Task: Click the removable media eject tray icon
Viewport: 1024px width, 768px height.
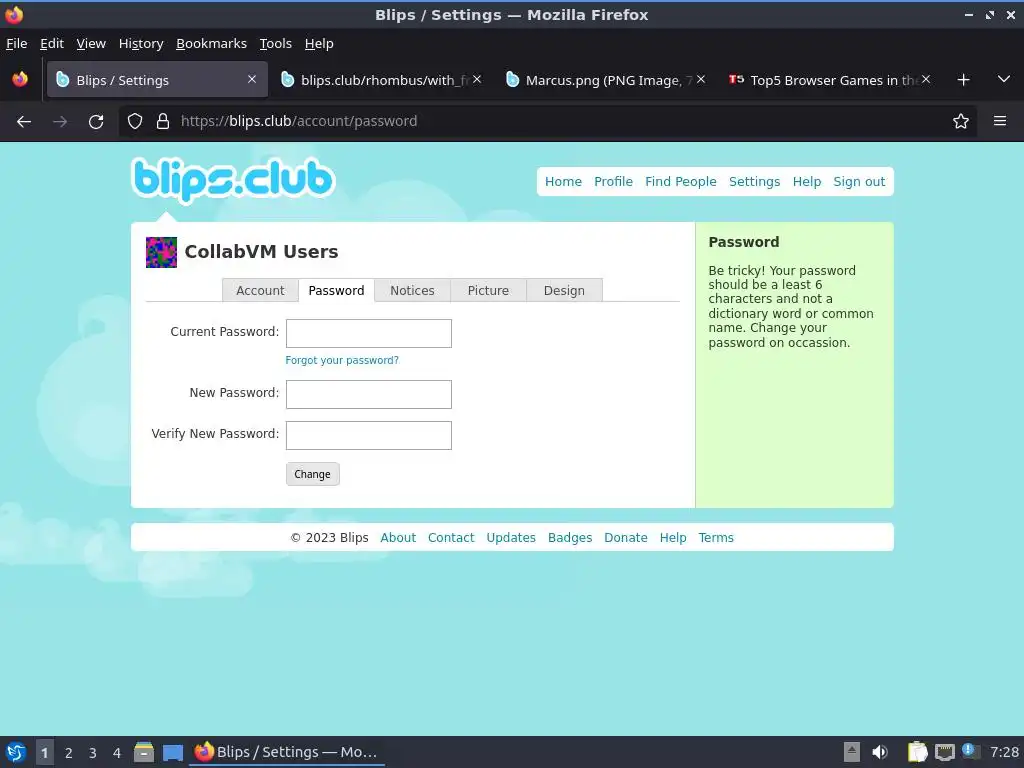Action: 851,752
